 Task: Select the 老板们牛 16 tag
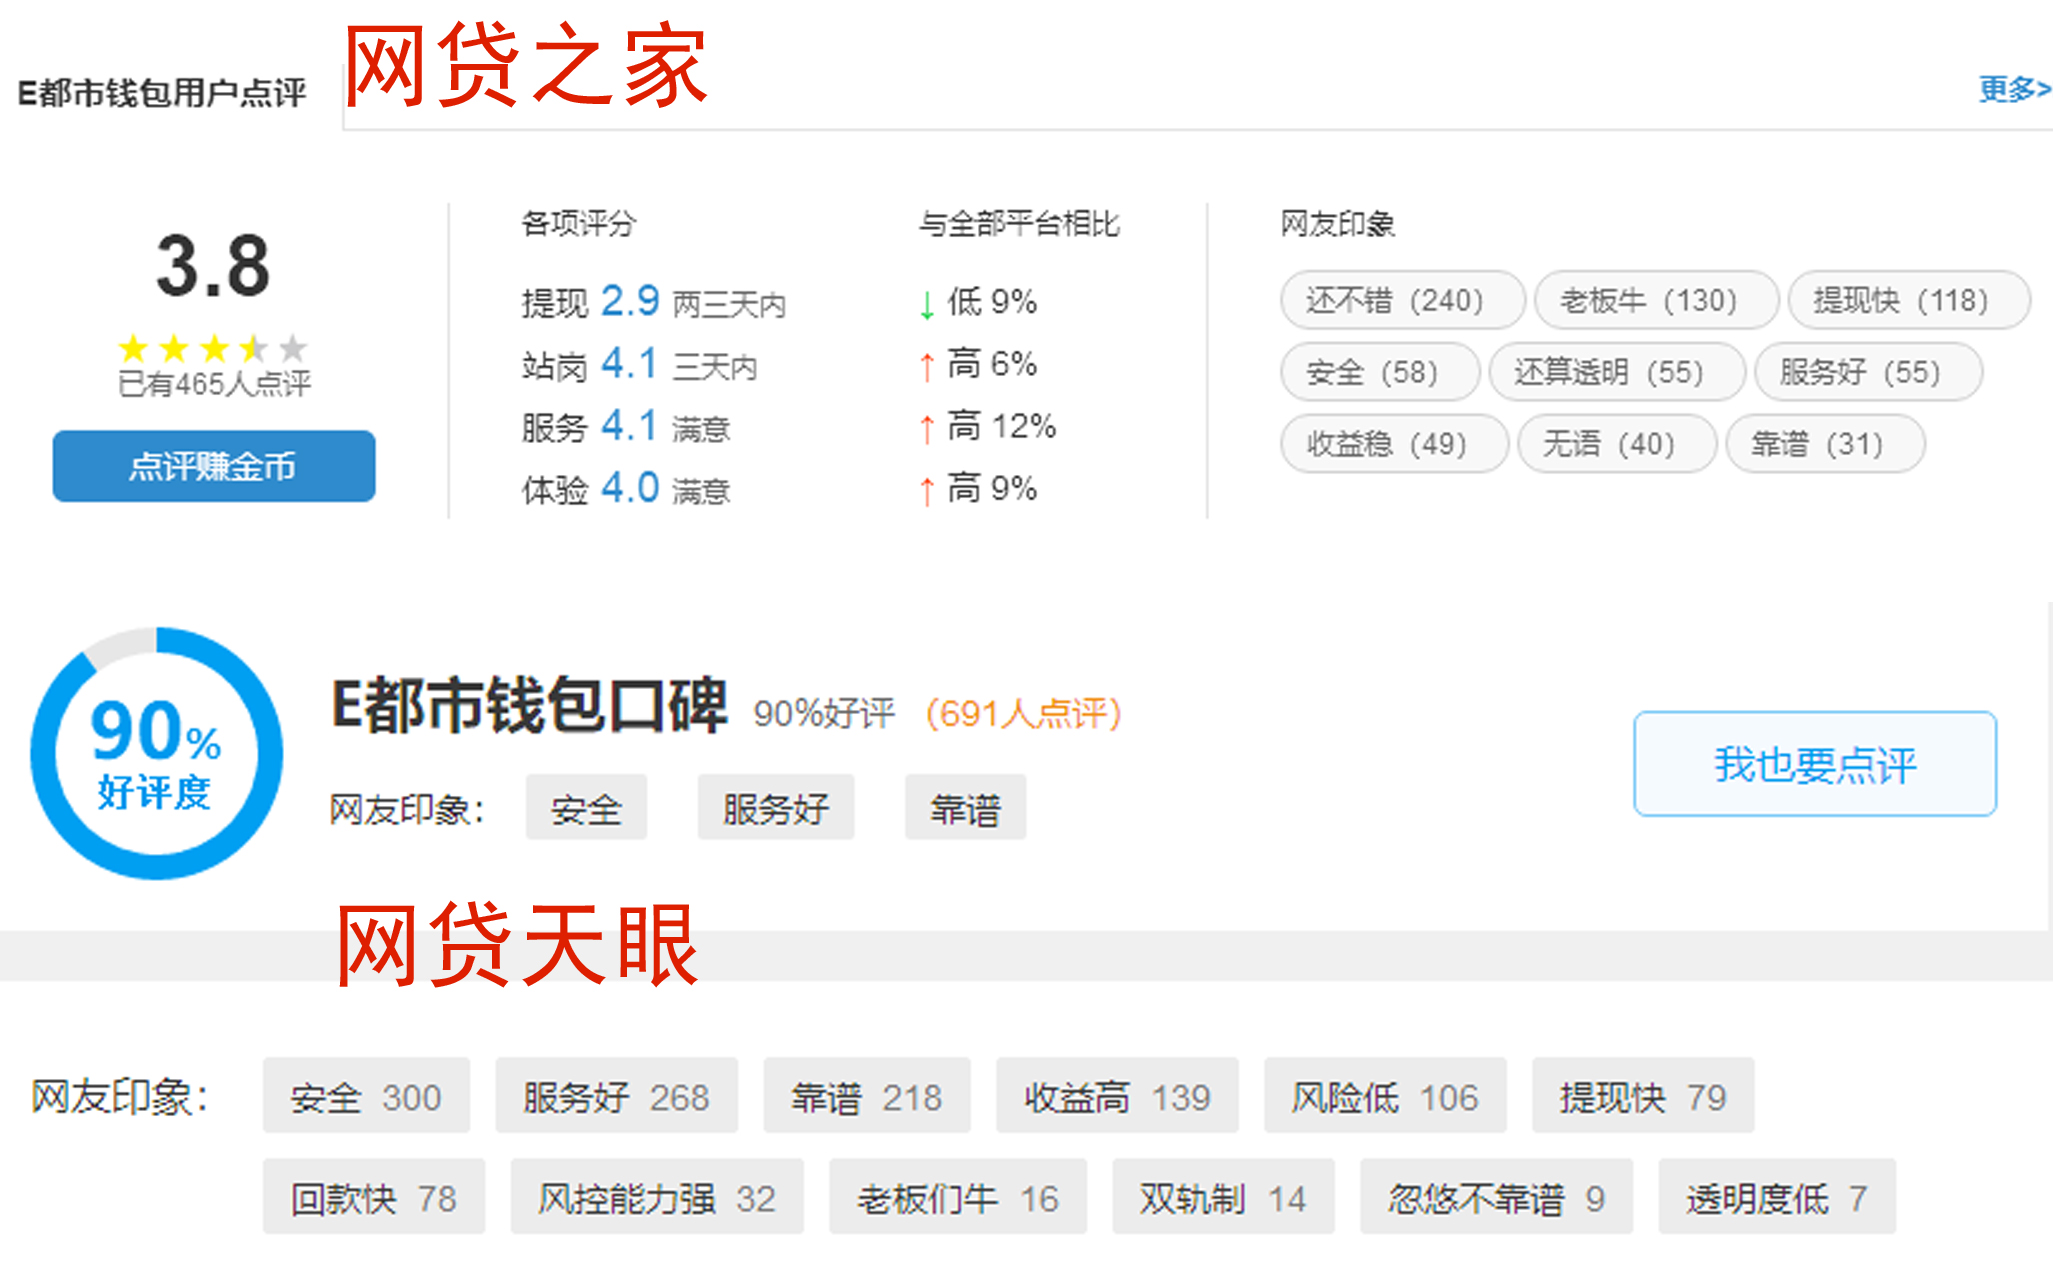coord(958,1197)
